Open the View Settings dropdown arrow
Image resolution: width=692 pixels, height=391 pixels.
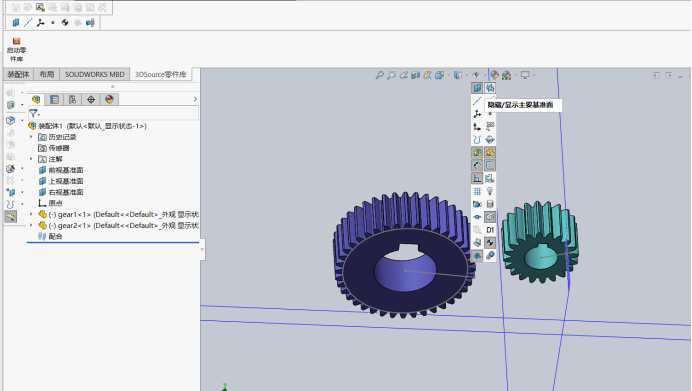coord(533,75)
